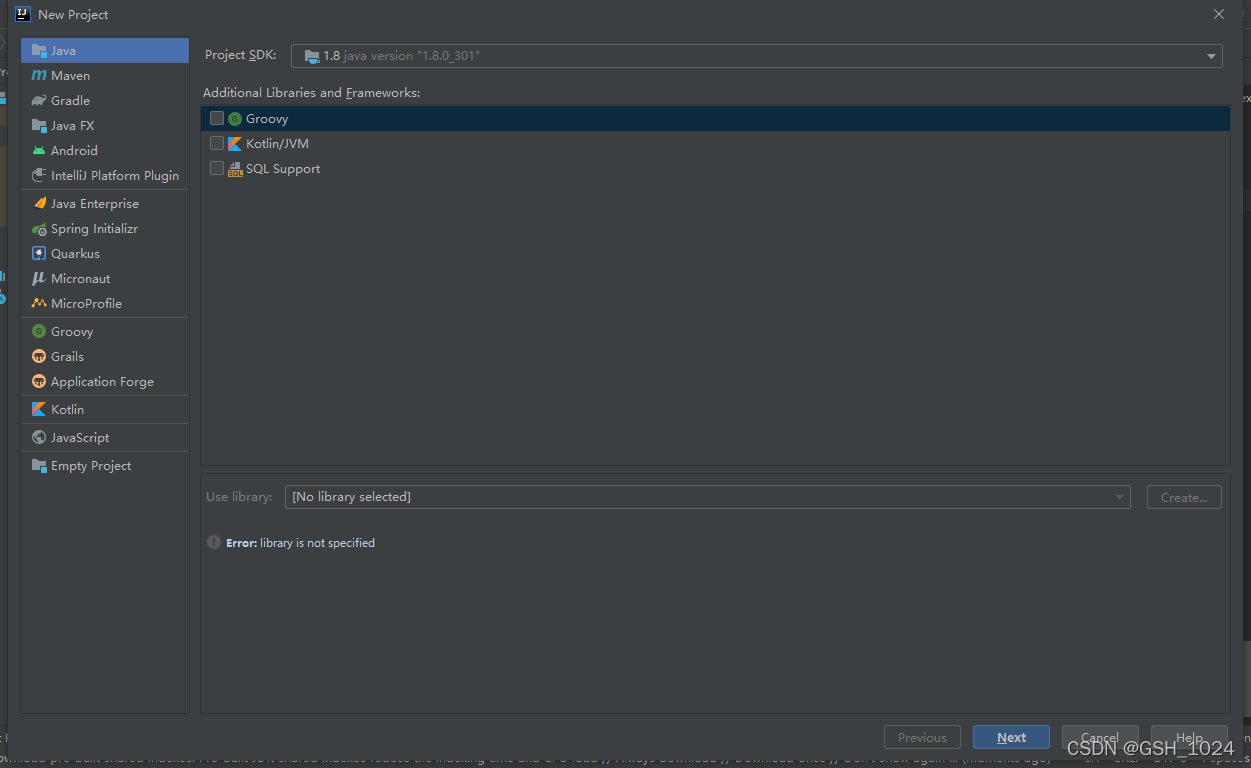Click the 'New Project' dialog title

point(73,14)
